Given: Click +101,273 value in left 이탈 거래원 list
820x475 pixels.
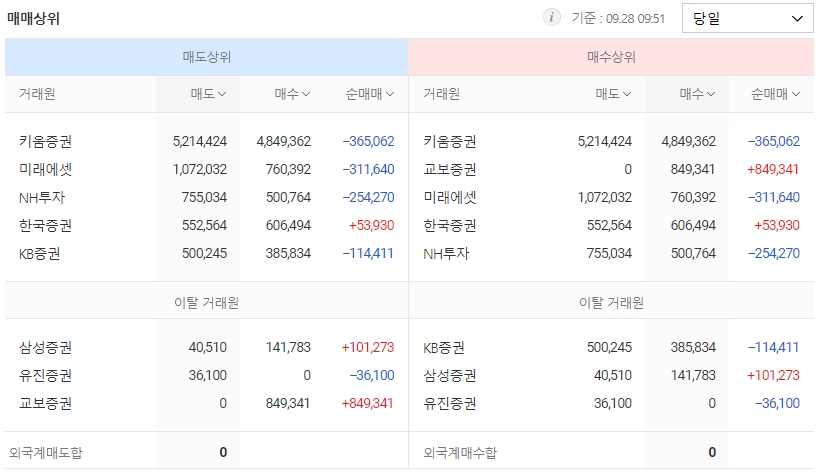Looking at the screenshot, I should click(368, 347).
